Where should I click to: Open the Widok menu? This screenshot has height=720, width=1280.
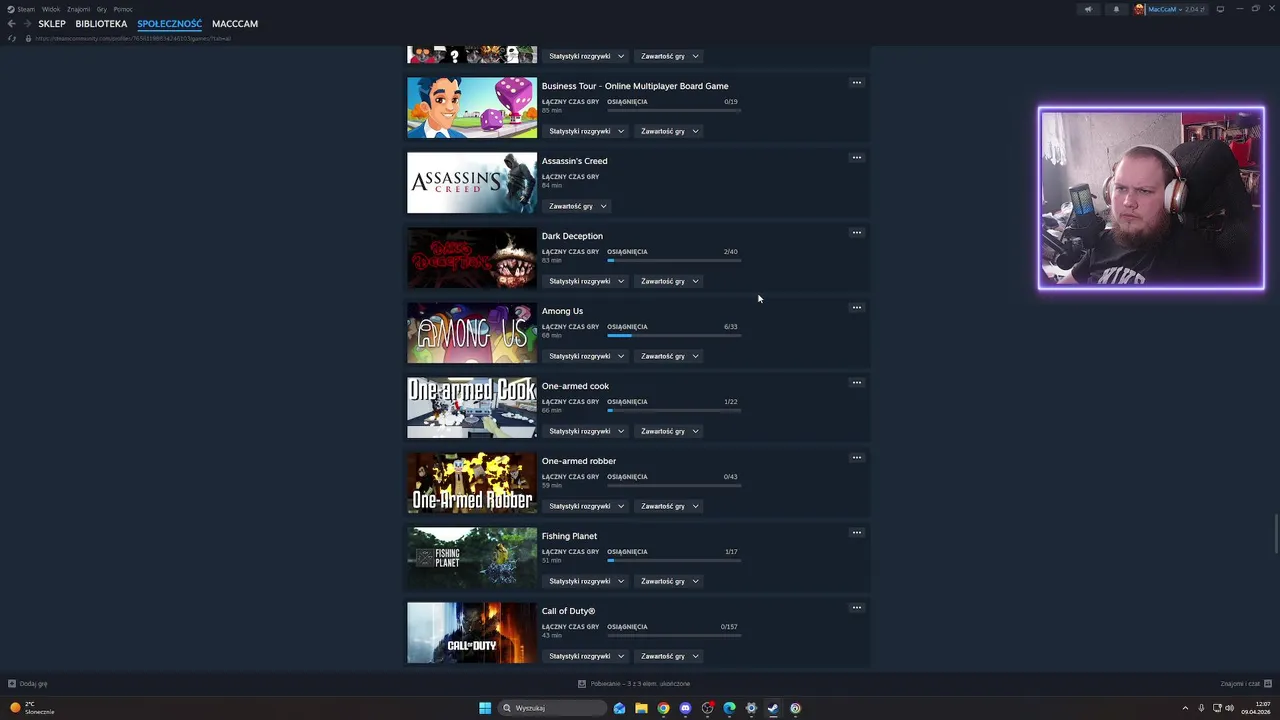click(51, 9)
